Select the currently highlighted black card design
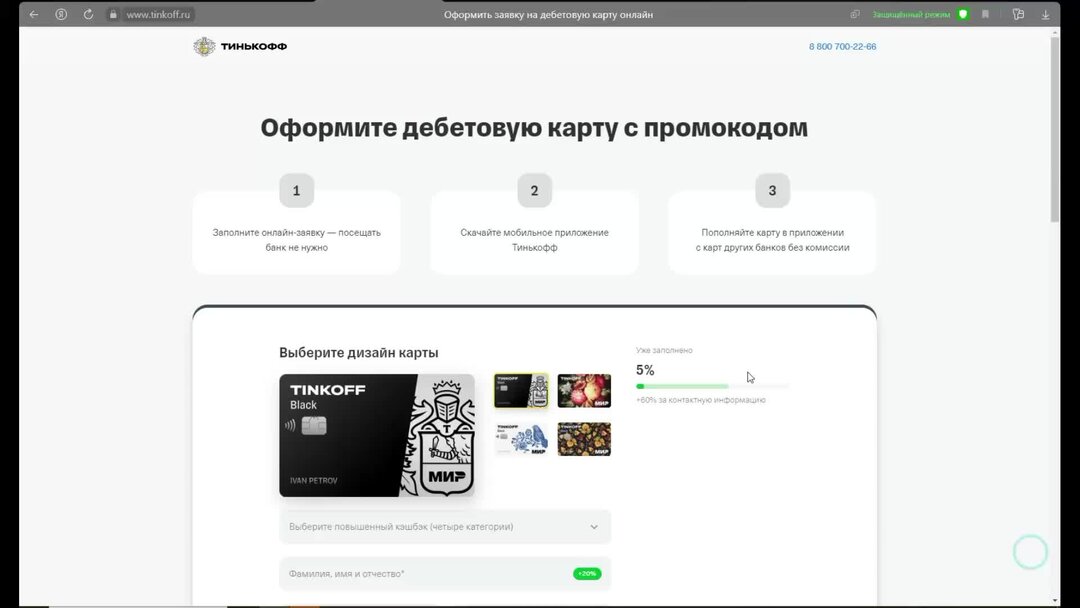 coord(520,390)
